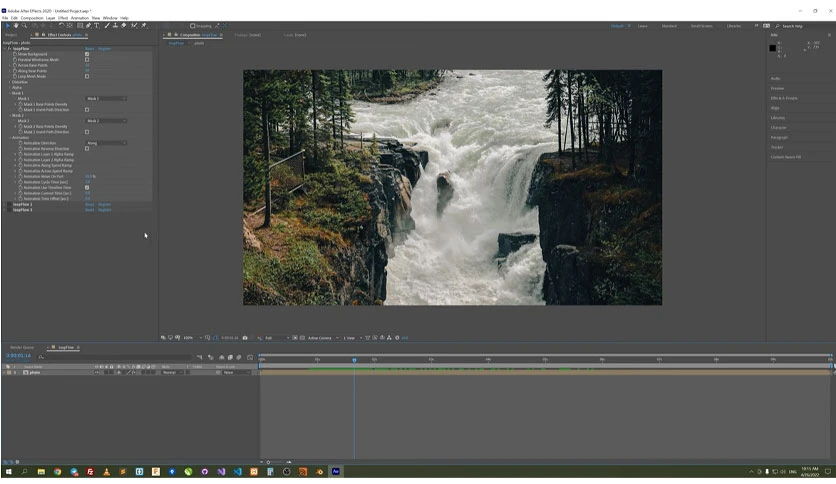Toggle the Preview Wireframe Mesh checkbox
The image size is (836, 484).
pos(87,60)
